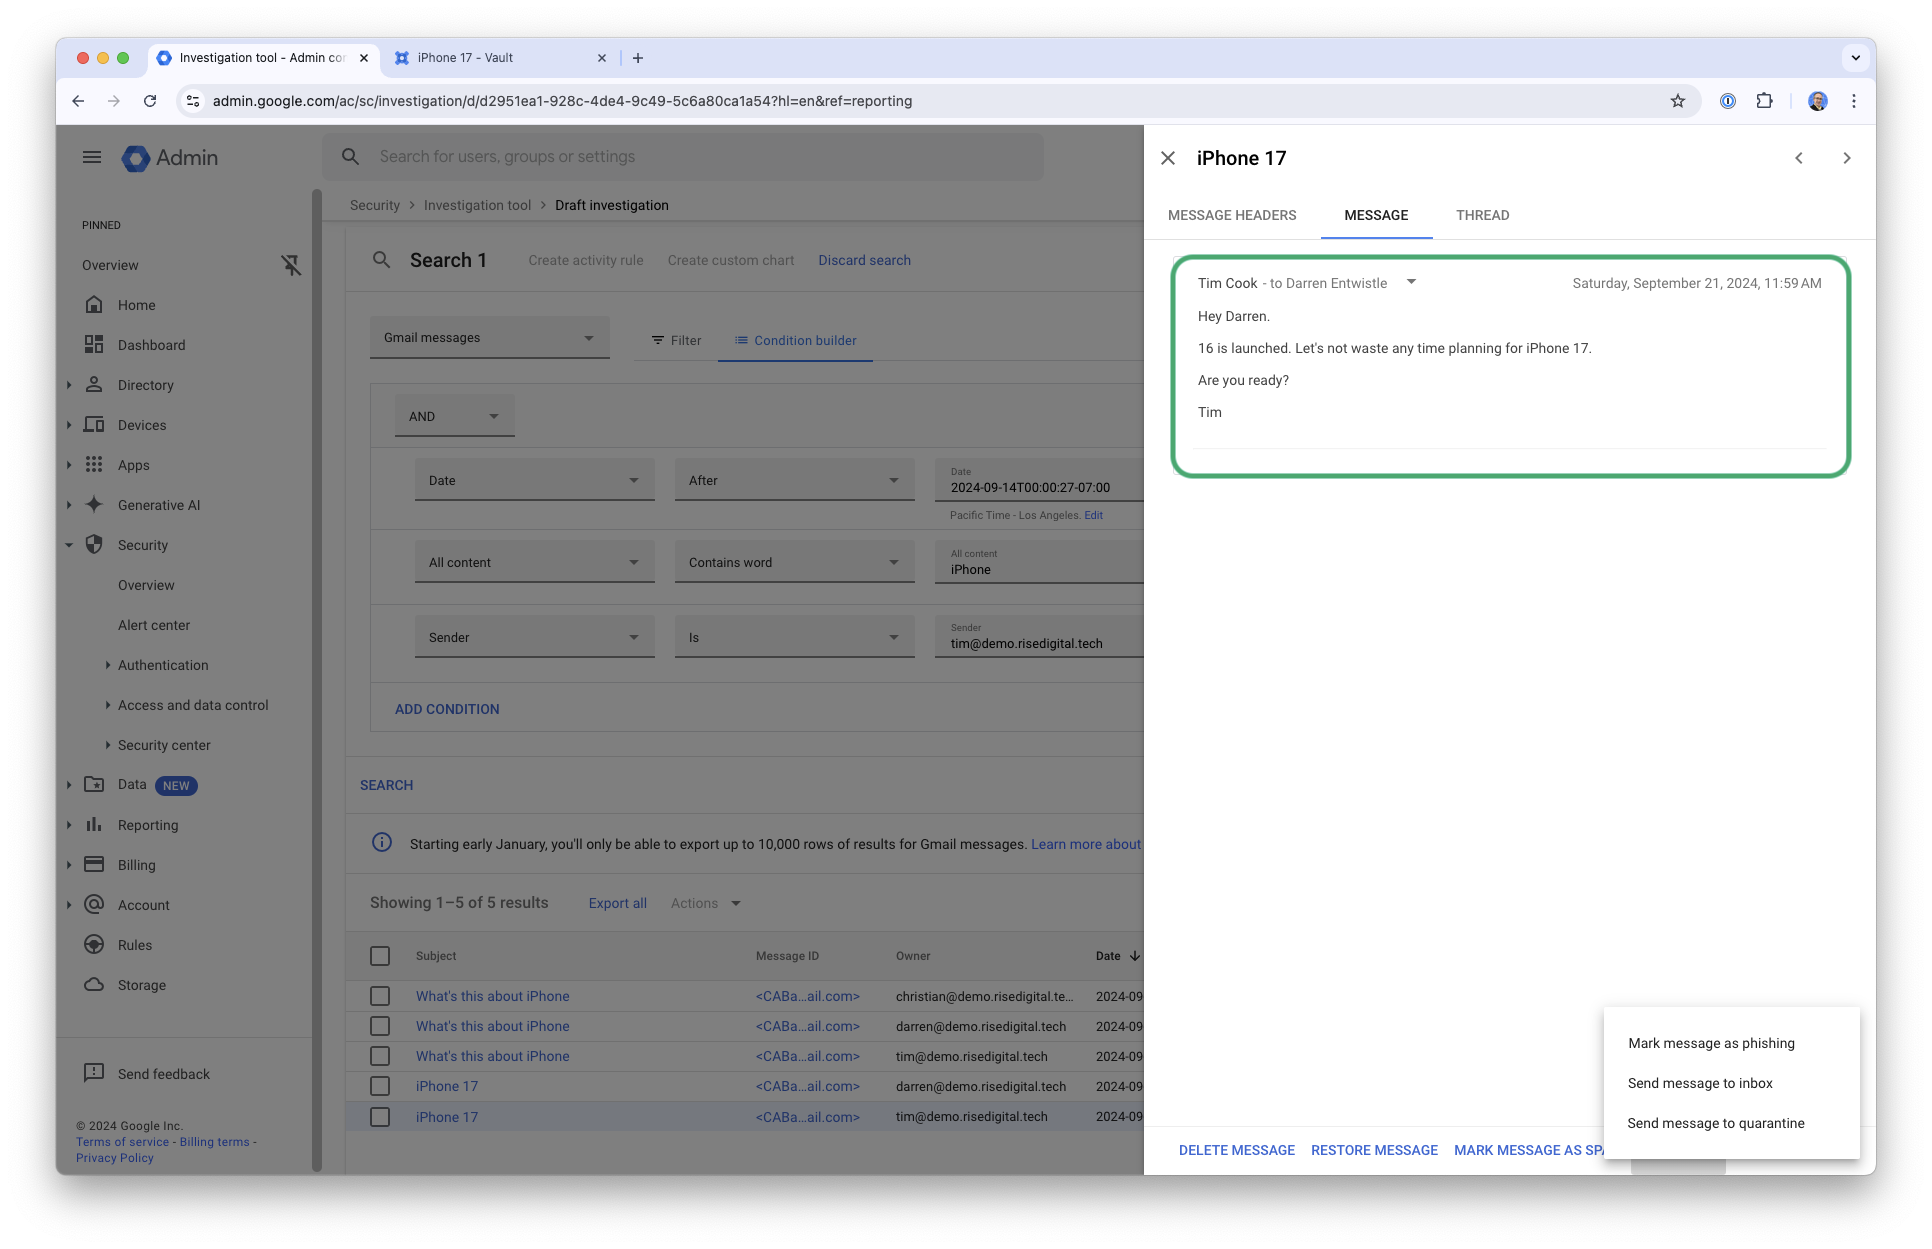This screenshot has width=1932, height=1249.
Task: Expand the Tim Cook recipient details arrow
Action: 1411,282
